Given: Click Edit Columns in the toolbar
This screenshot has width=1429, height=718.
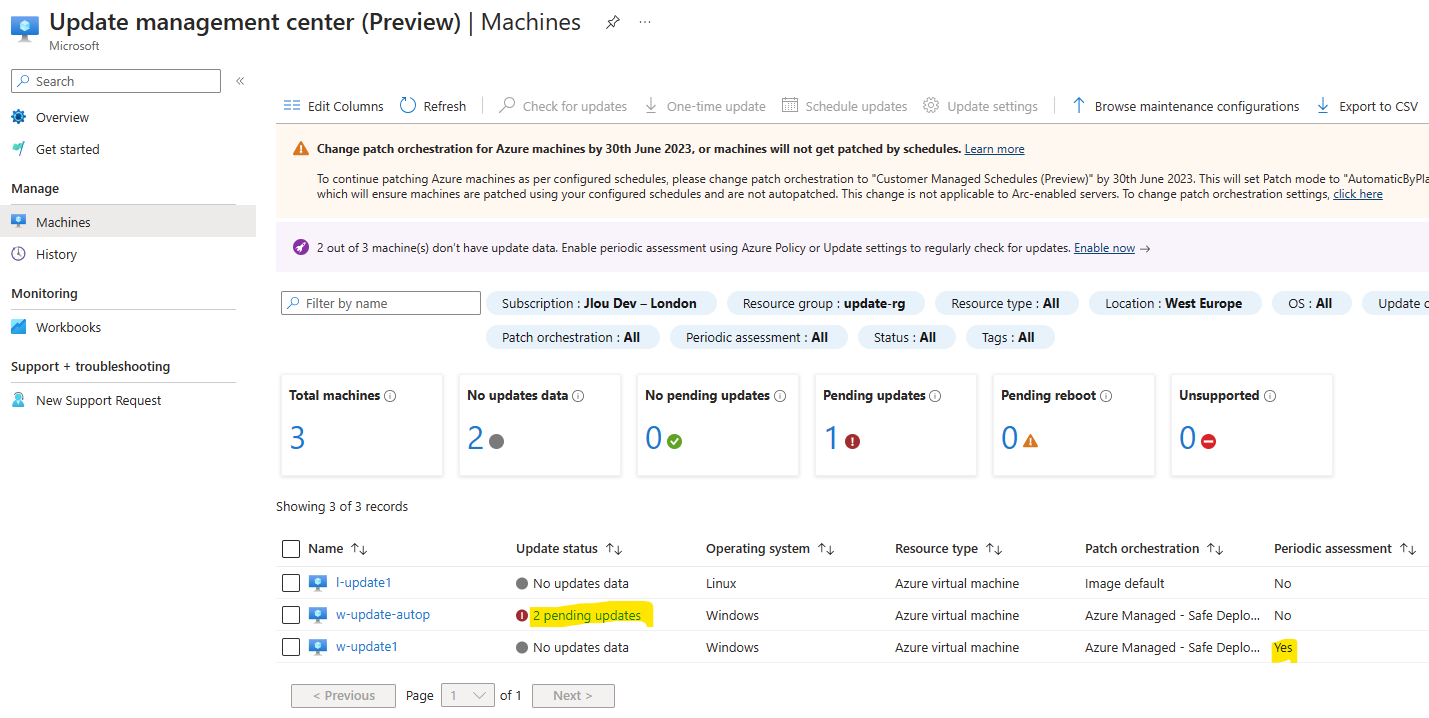Looking at the screenshot, I should (334, 106).
